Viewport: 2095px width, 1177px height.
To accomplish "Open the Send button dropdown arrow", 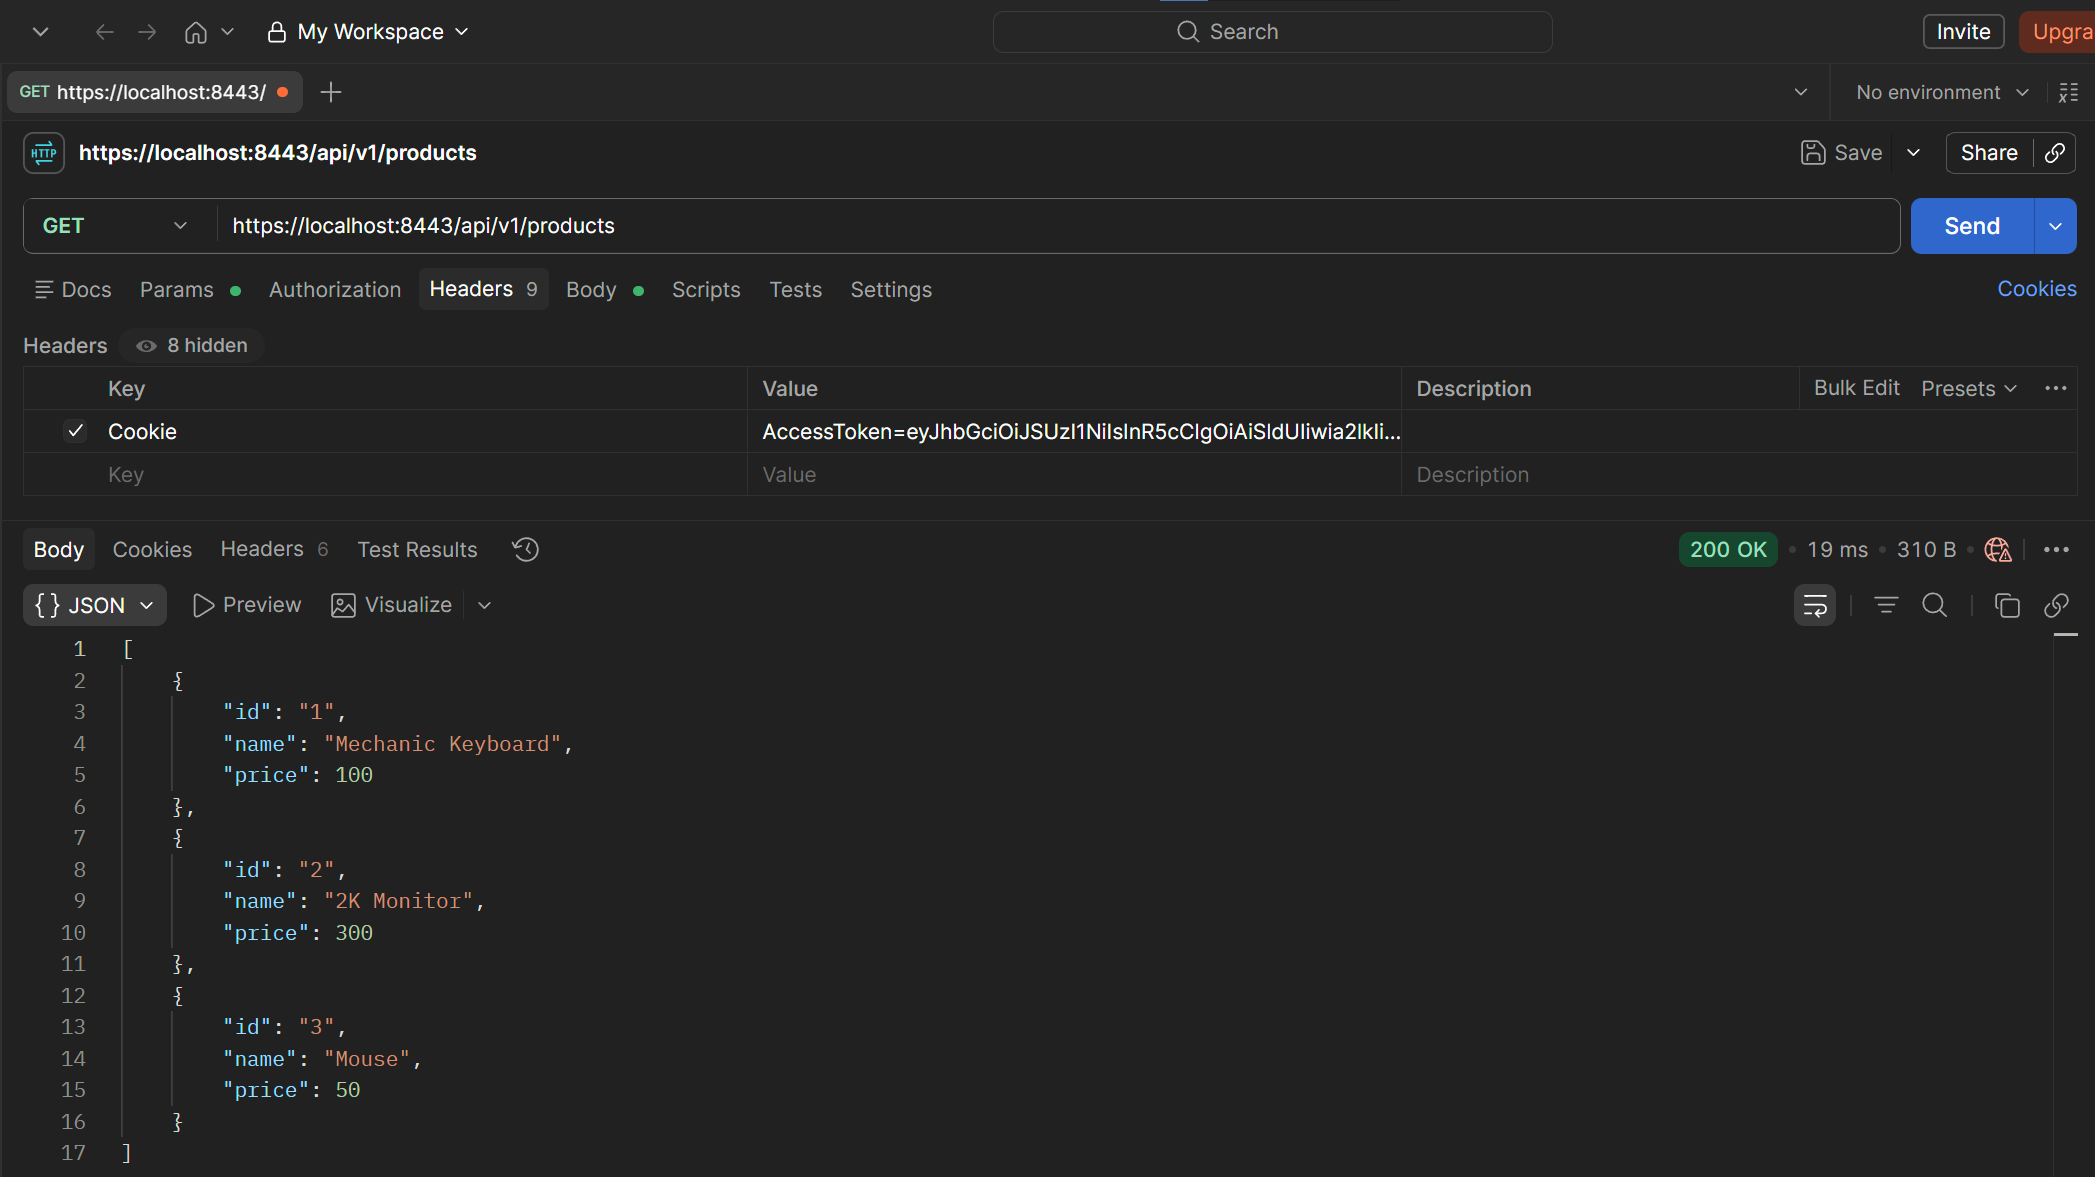I will (2055, 226).
